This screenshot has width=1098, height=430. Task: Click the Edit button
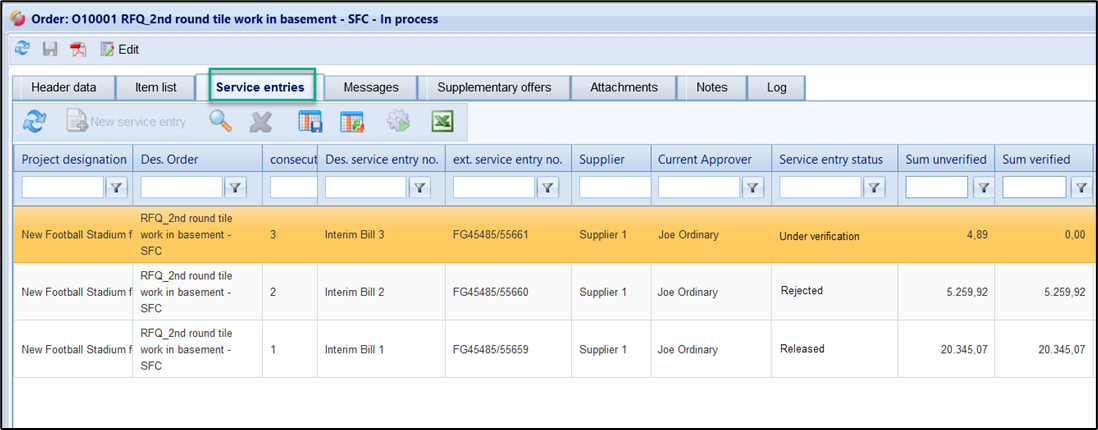pyautogui.click(x=119, y=49)
